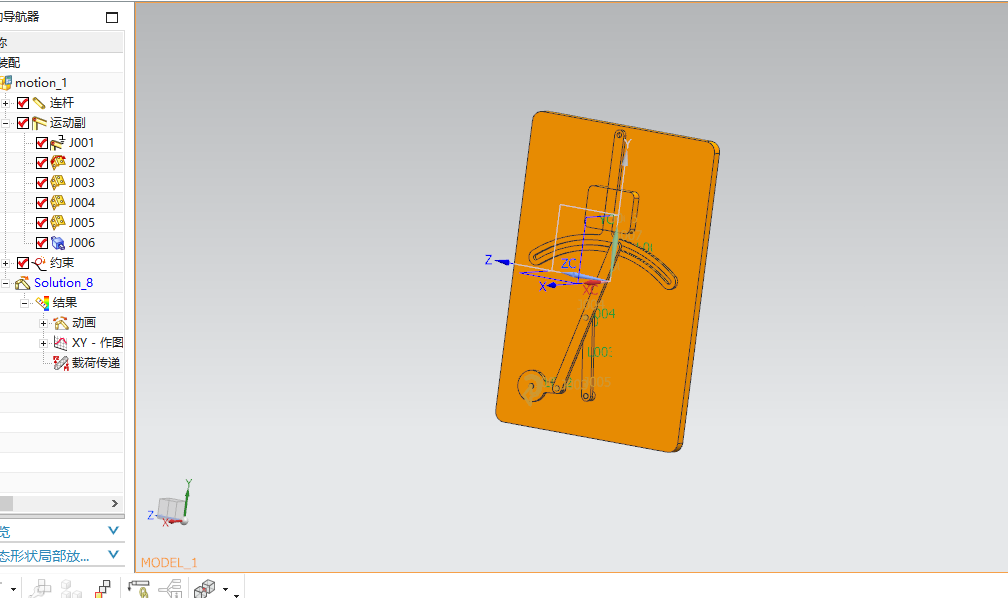Click the Solution_8 solution icon
Screen dimensions: 1008x598
[22, 283]
